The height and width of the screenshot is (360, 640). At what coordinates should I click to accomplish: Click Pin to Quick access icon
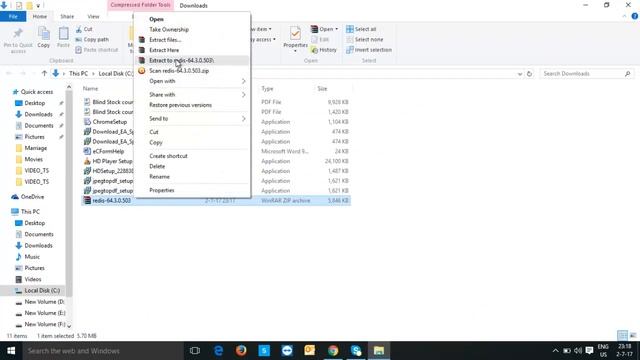tap(18, 33)
